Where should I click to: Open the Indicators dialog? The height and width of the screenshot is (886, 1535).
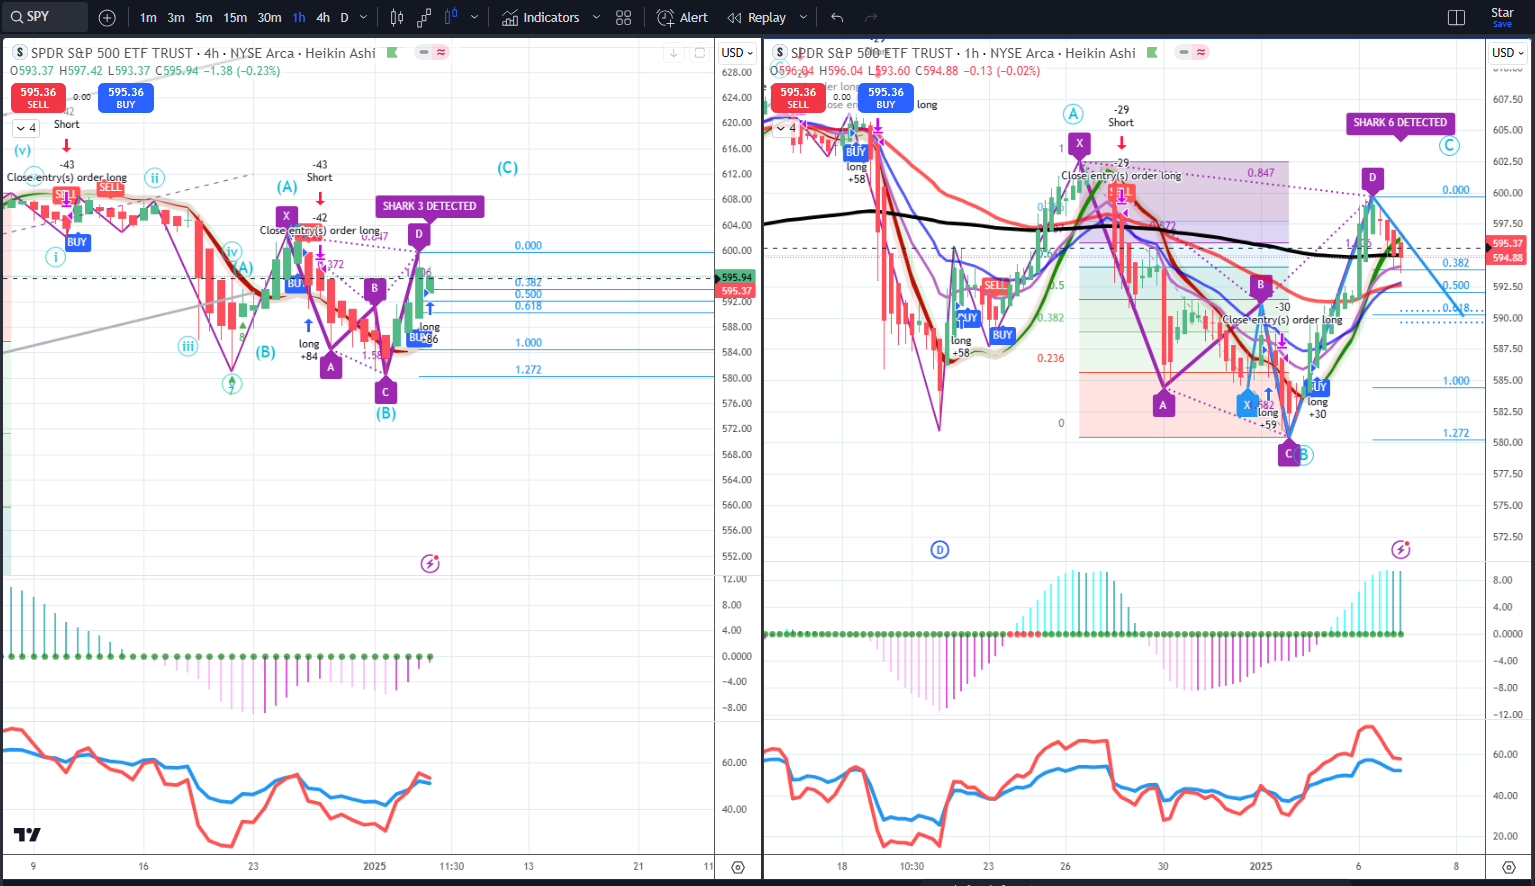pyautogui.click(x=541, y=17)
